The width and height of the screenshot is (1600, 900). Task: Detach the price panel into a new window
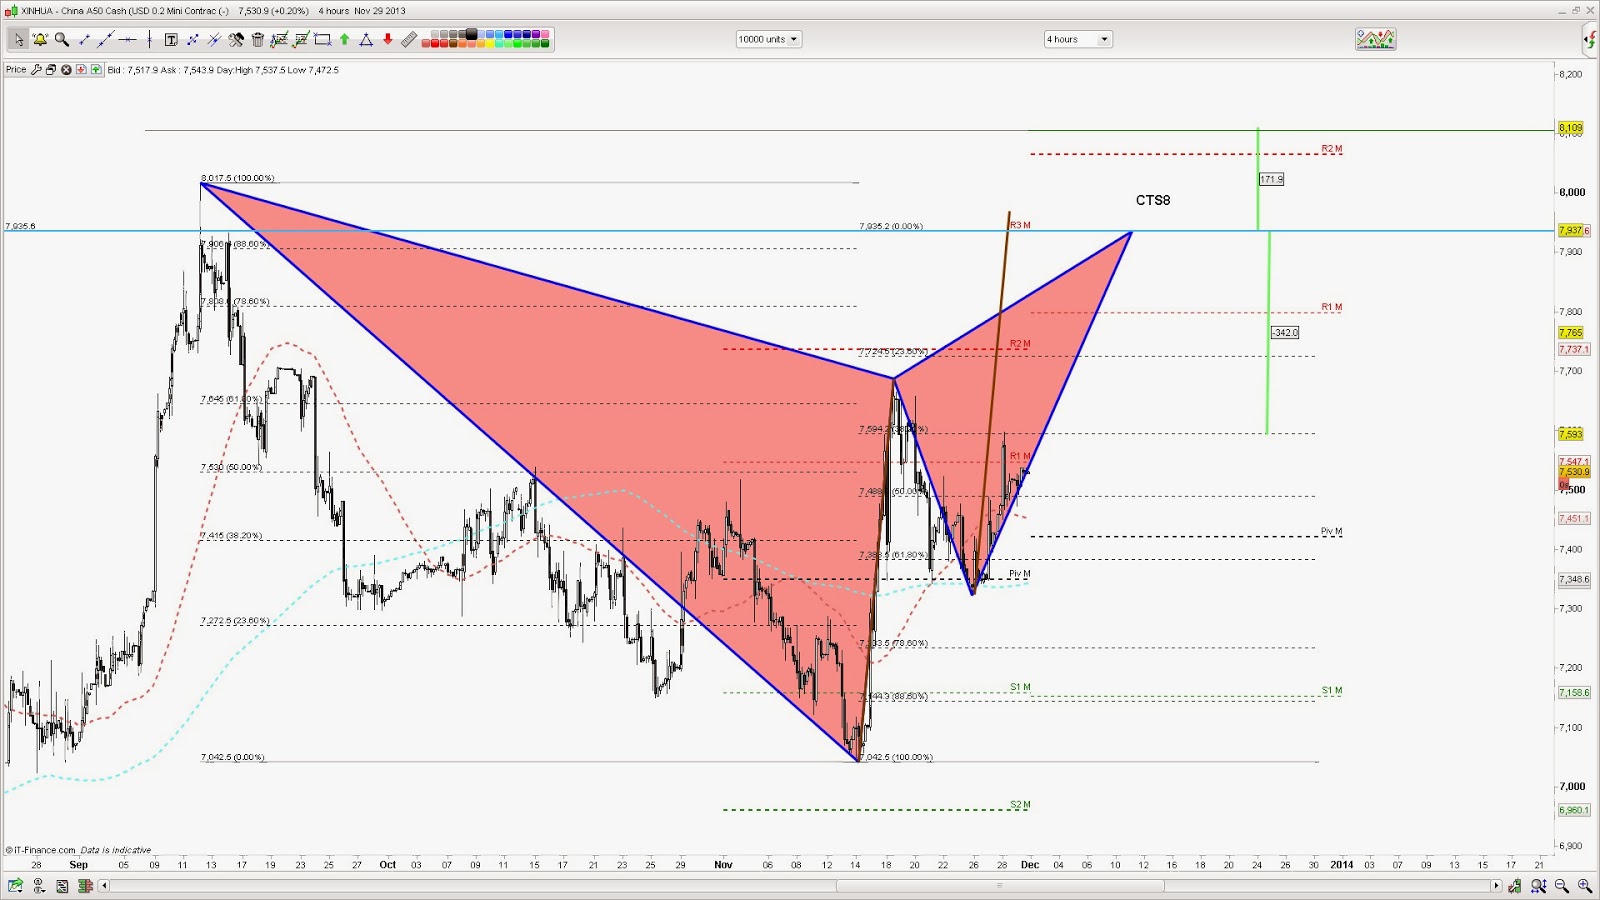pos(51,70)
